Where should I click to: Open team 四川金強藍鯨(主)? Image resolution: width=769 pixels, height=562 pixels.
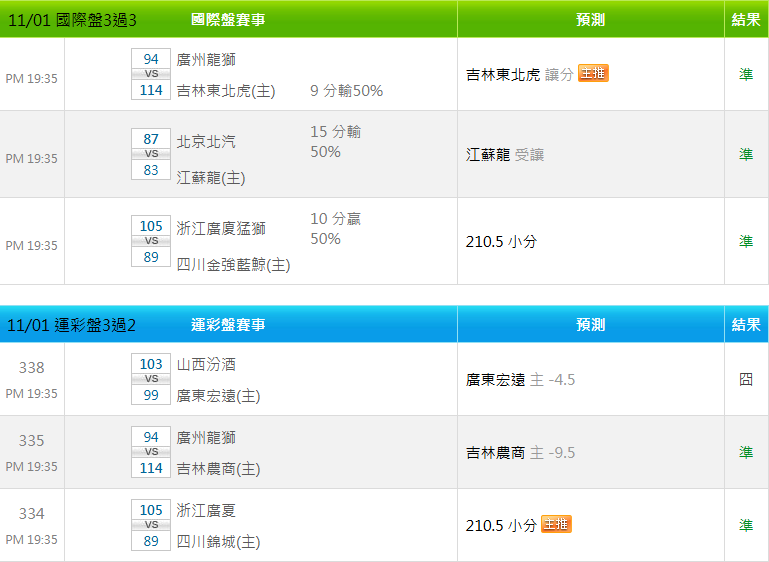coord(233,265)
